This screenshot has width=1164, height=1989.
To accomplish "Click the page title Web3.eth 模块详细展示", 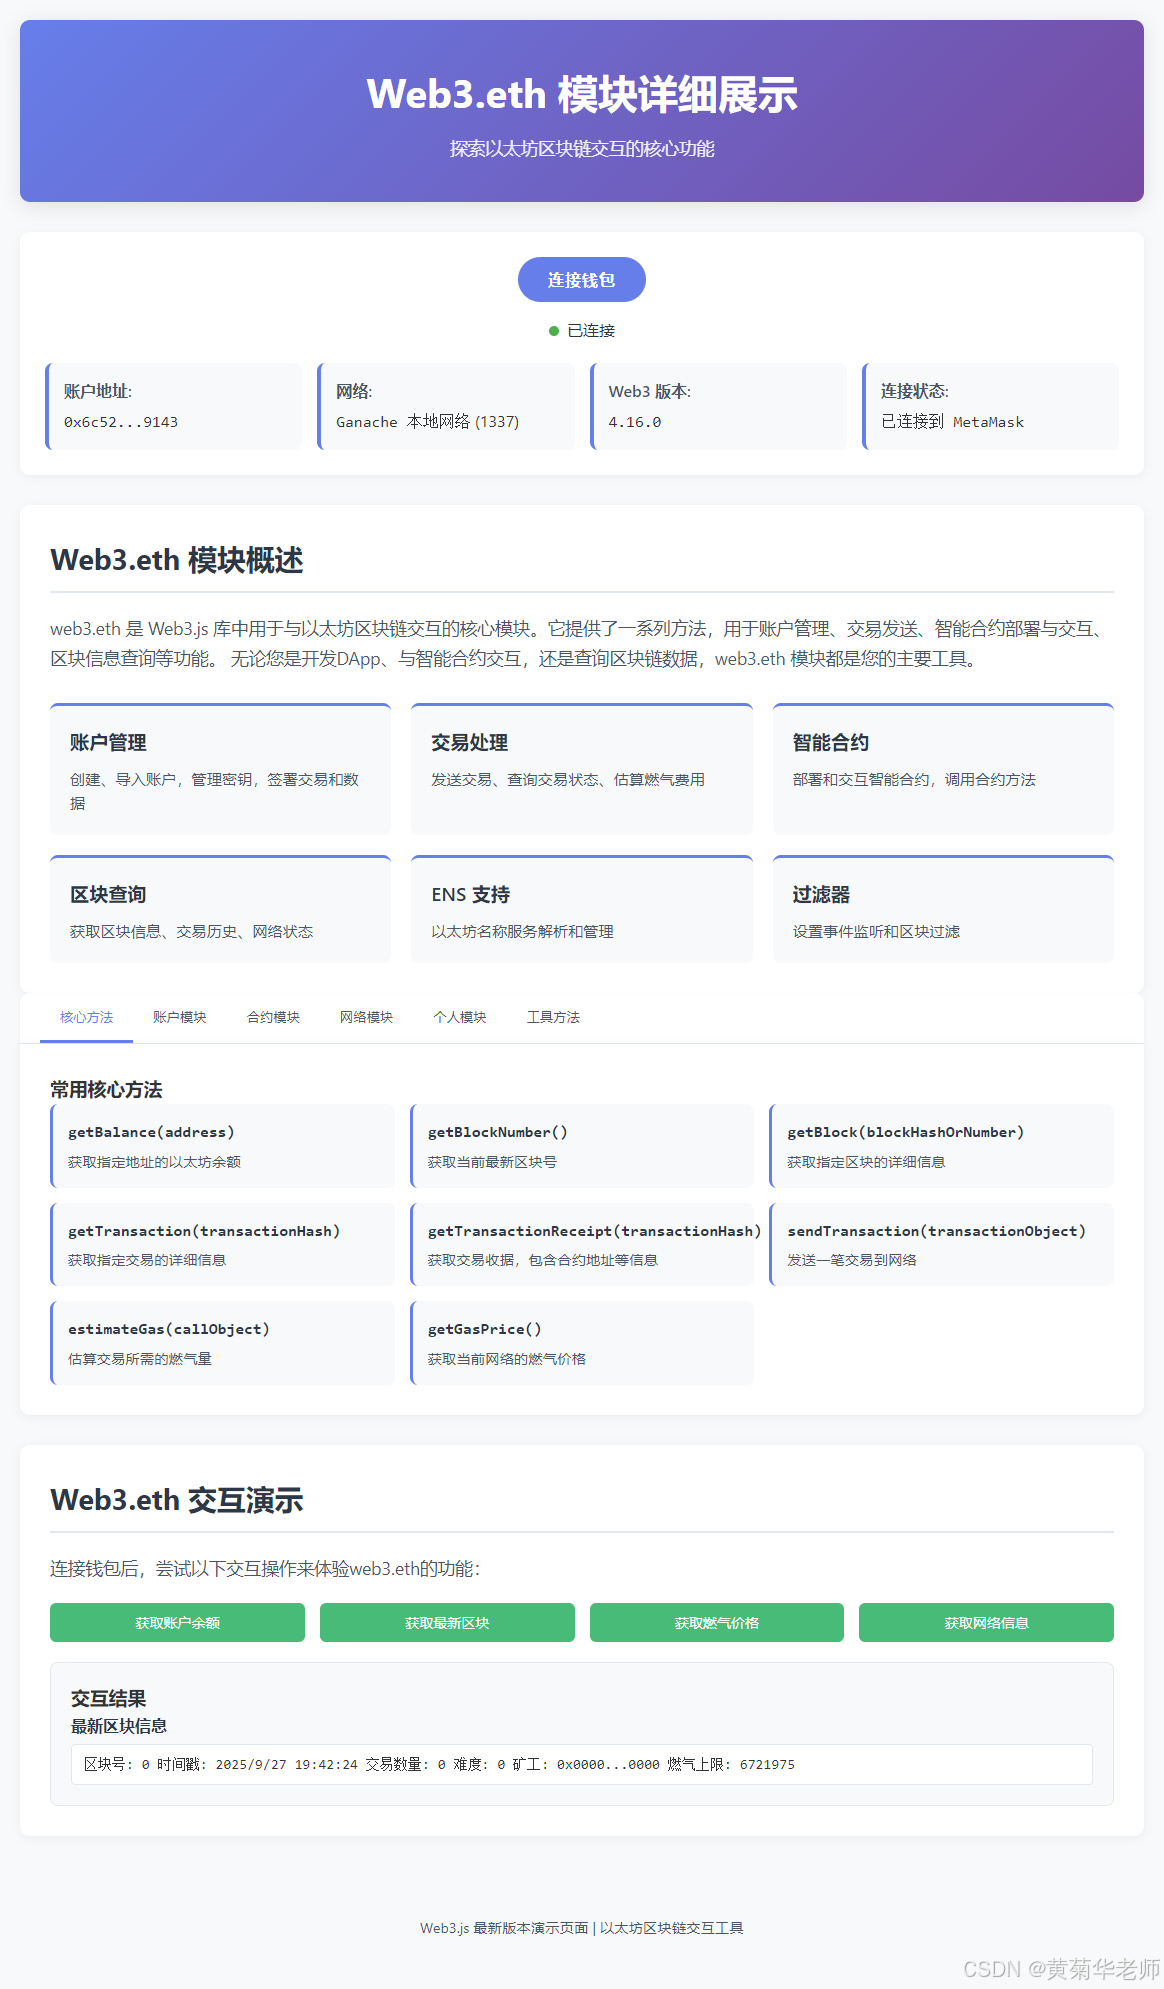I will pyautogui.click(x=582, y=94).
